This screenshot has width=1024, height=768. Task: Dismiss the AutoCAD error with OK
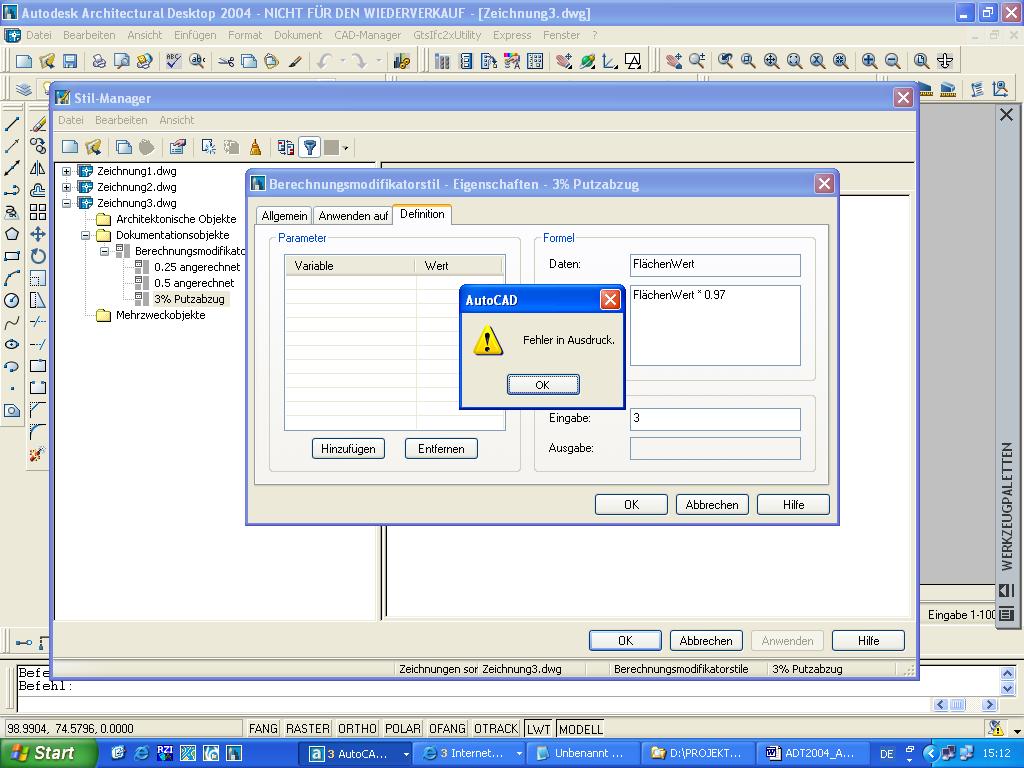point(542,385)
